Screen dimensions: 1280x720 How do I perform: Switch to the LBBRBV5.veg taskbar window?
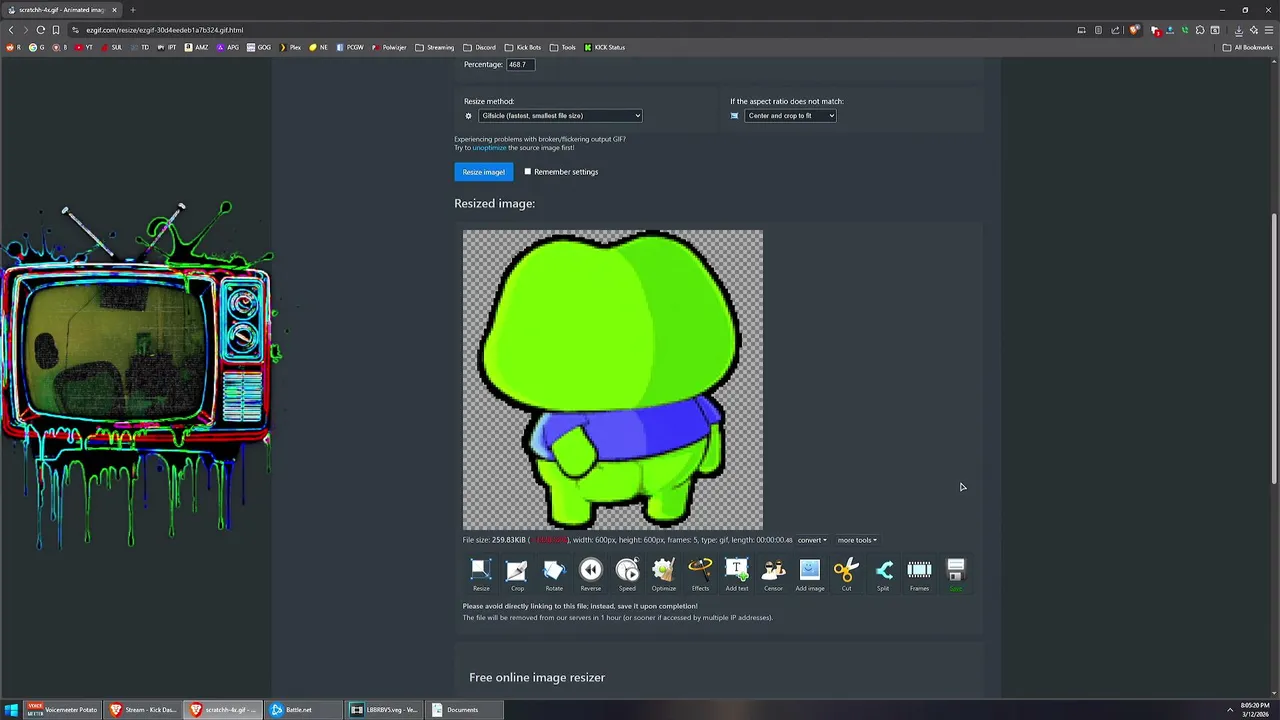click(x=384, y=710)
